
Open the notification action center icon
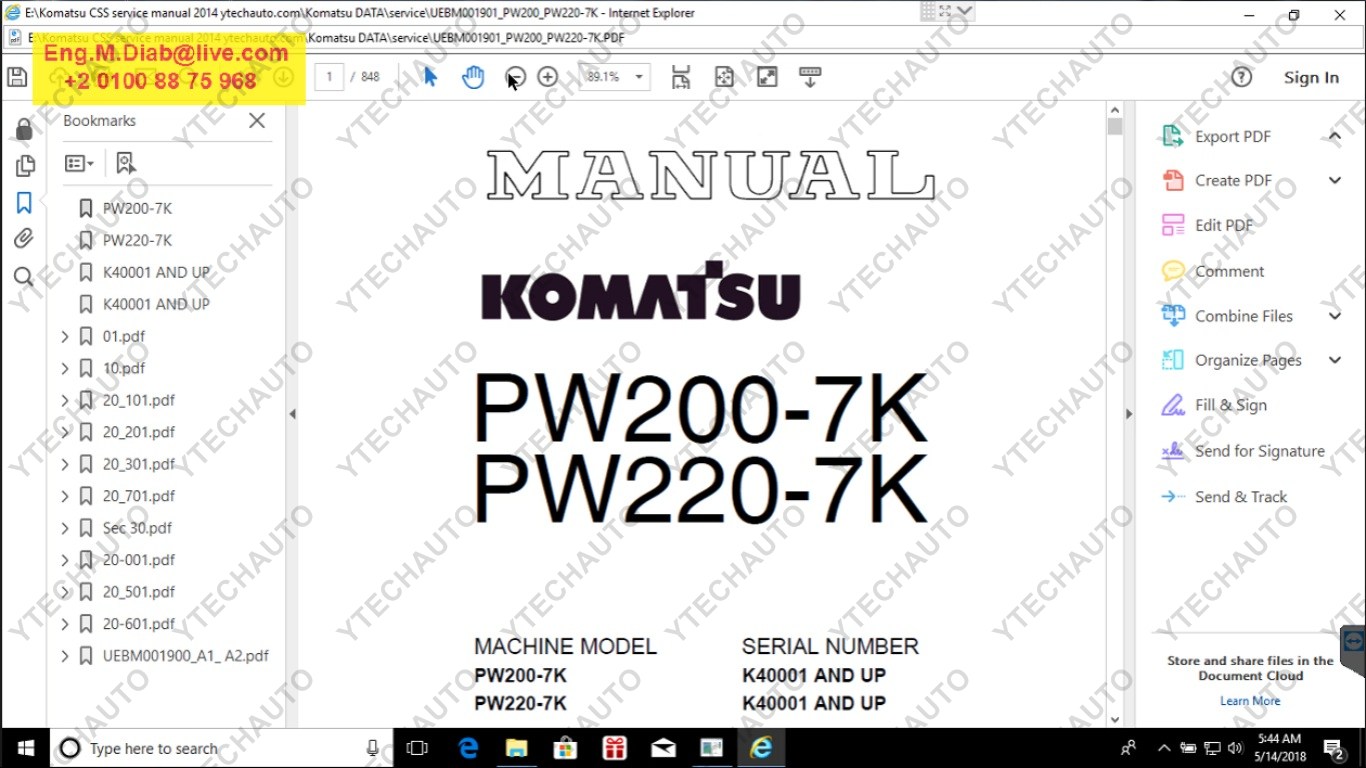tap(1334, 748)
